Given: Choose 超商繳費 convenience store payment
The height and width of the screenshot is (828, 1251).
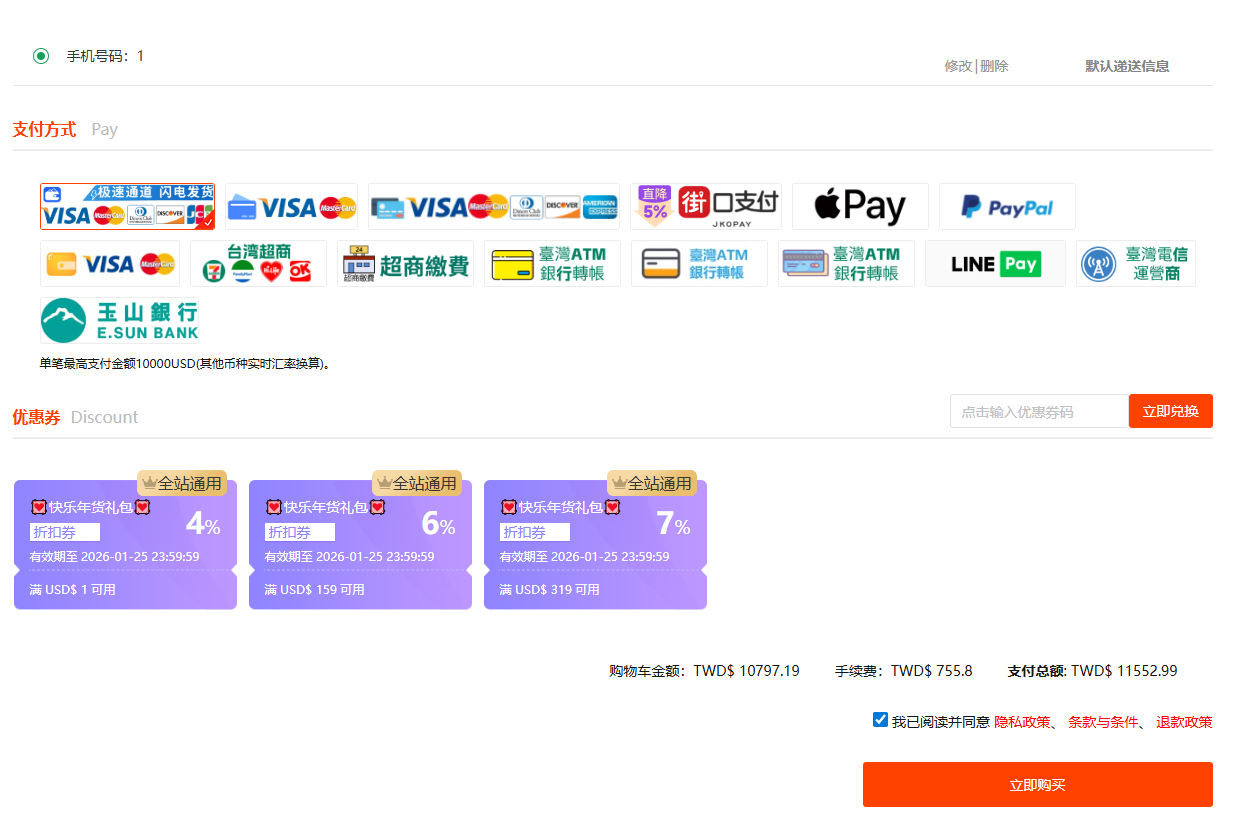Looking at the screenshot, I should pos(405,264).
